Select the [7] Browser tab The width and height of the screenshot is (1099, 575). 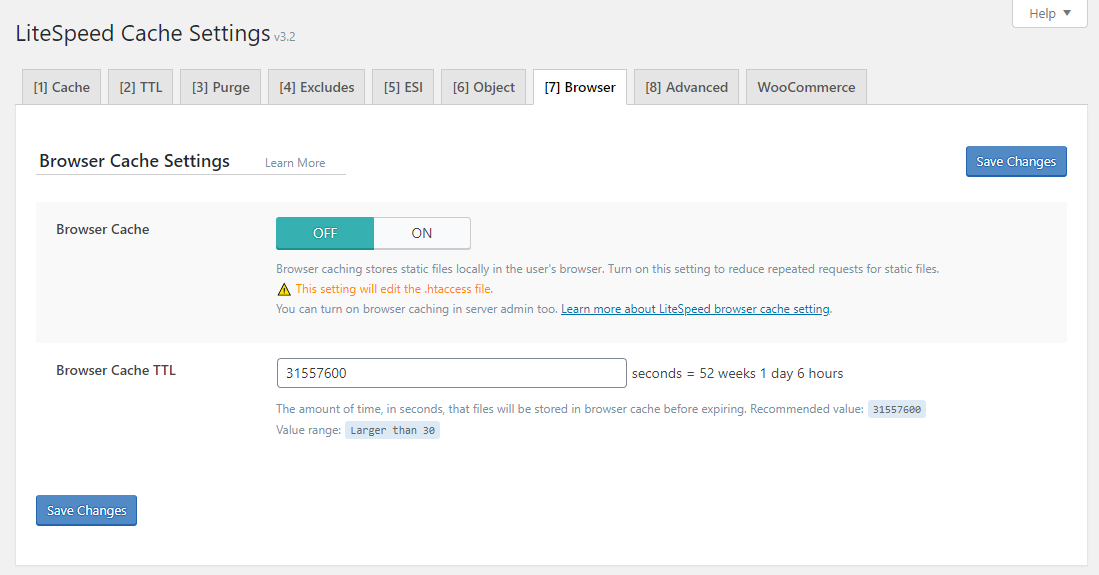tap(580, 88)
